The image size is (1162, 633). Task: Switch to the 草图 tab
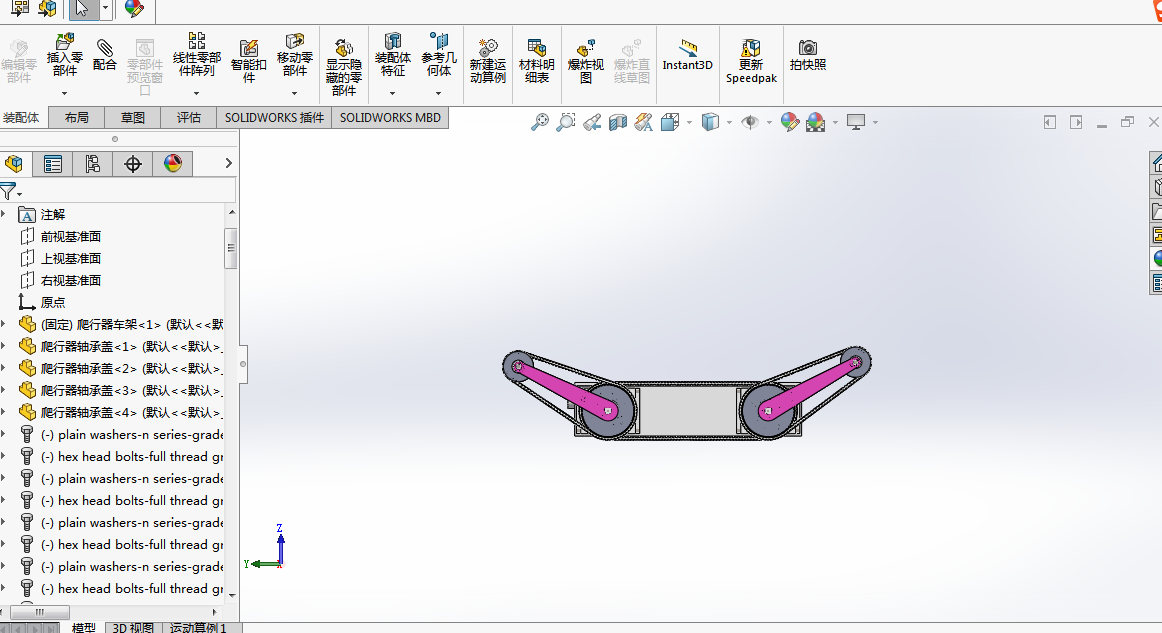click(x=133, y=117)
